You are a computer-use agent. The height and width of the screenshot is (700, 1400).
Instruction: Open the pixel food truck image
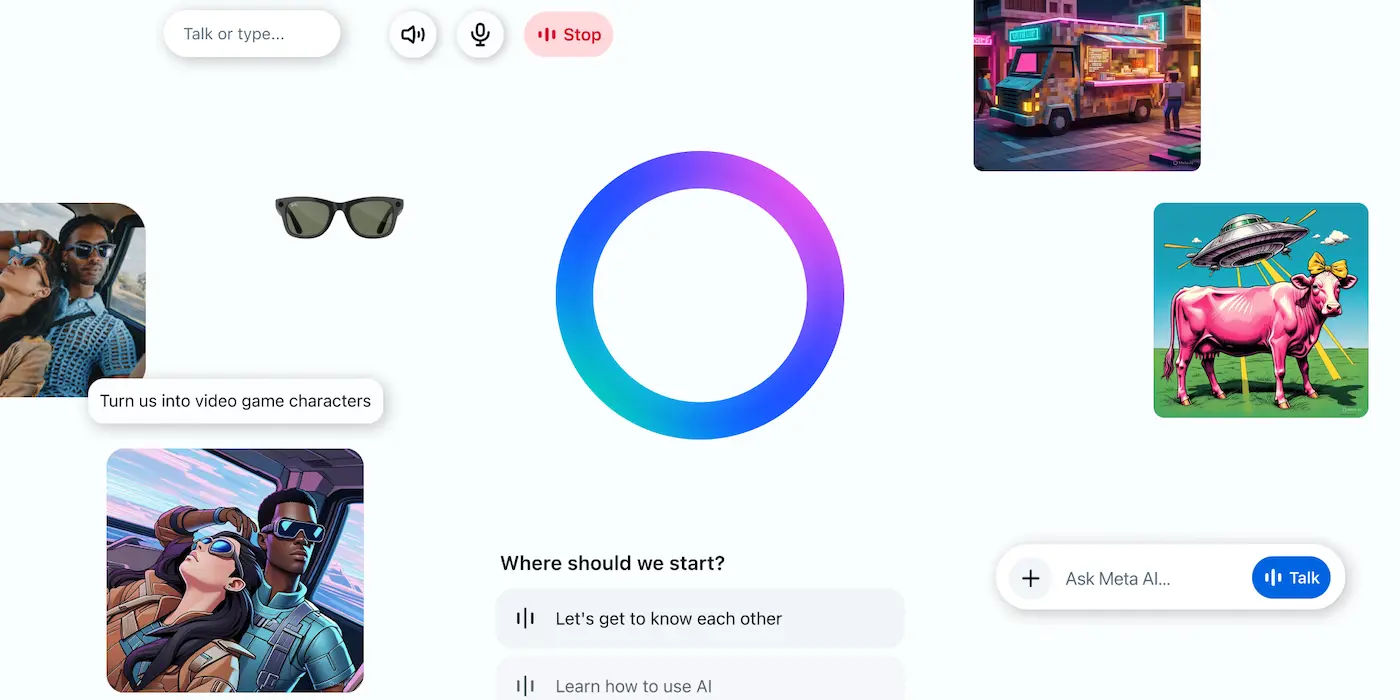click(x=1087, y=85)
